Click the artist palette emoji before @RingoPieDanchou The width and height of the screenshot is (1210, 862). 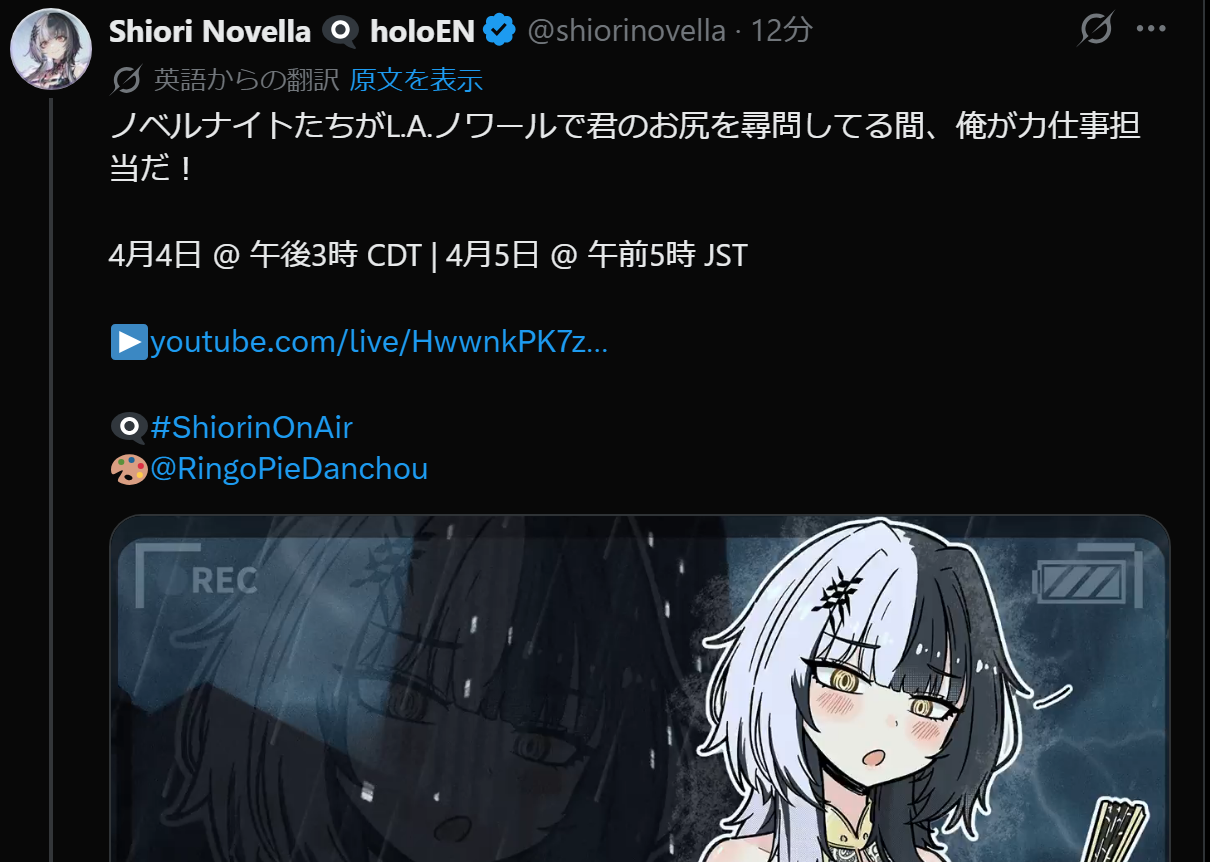pyautogui.click(x=129, y=469)
